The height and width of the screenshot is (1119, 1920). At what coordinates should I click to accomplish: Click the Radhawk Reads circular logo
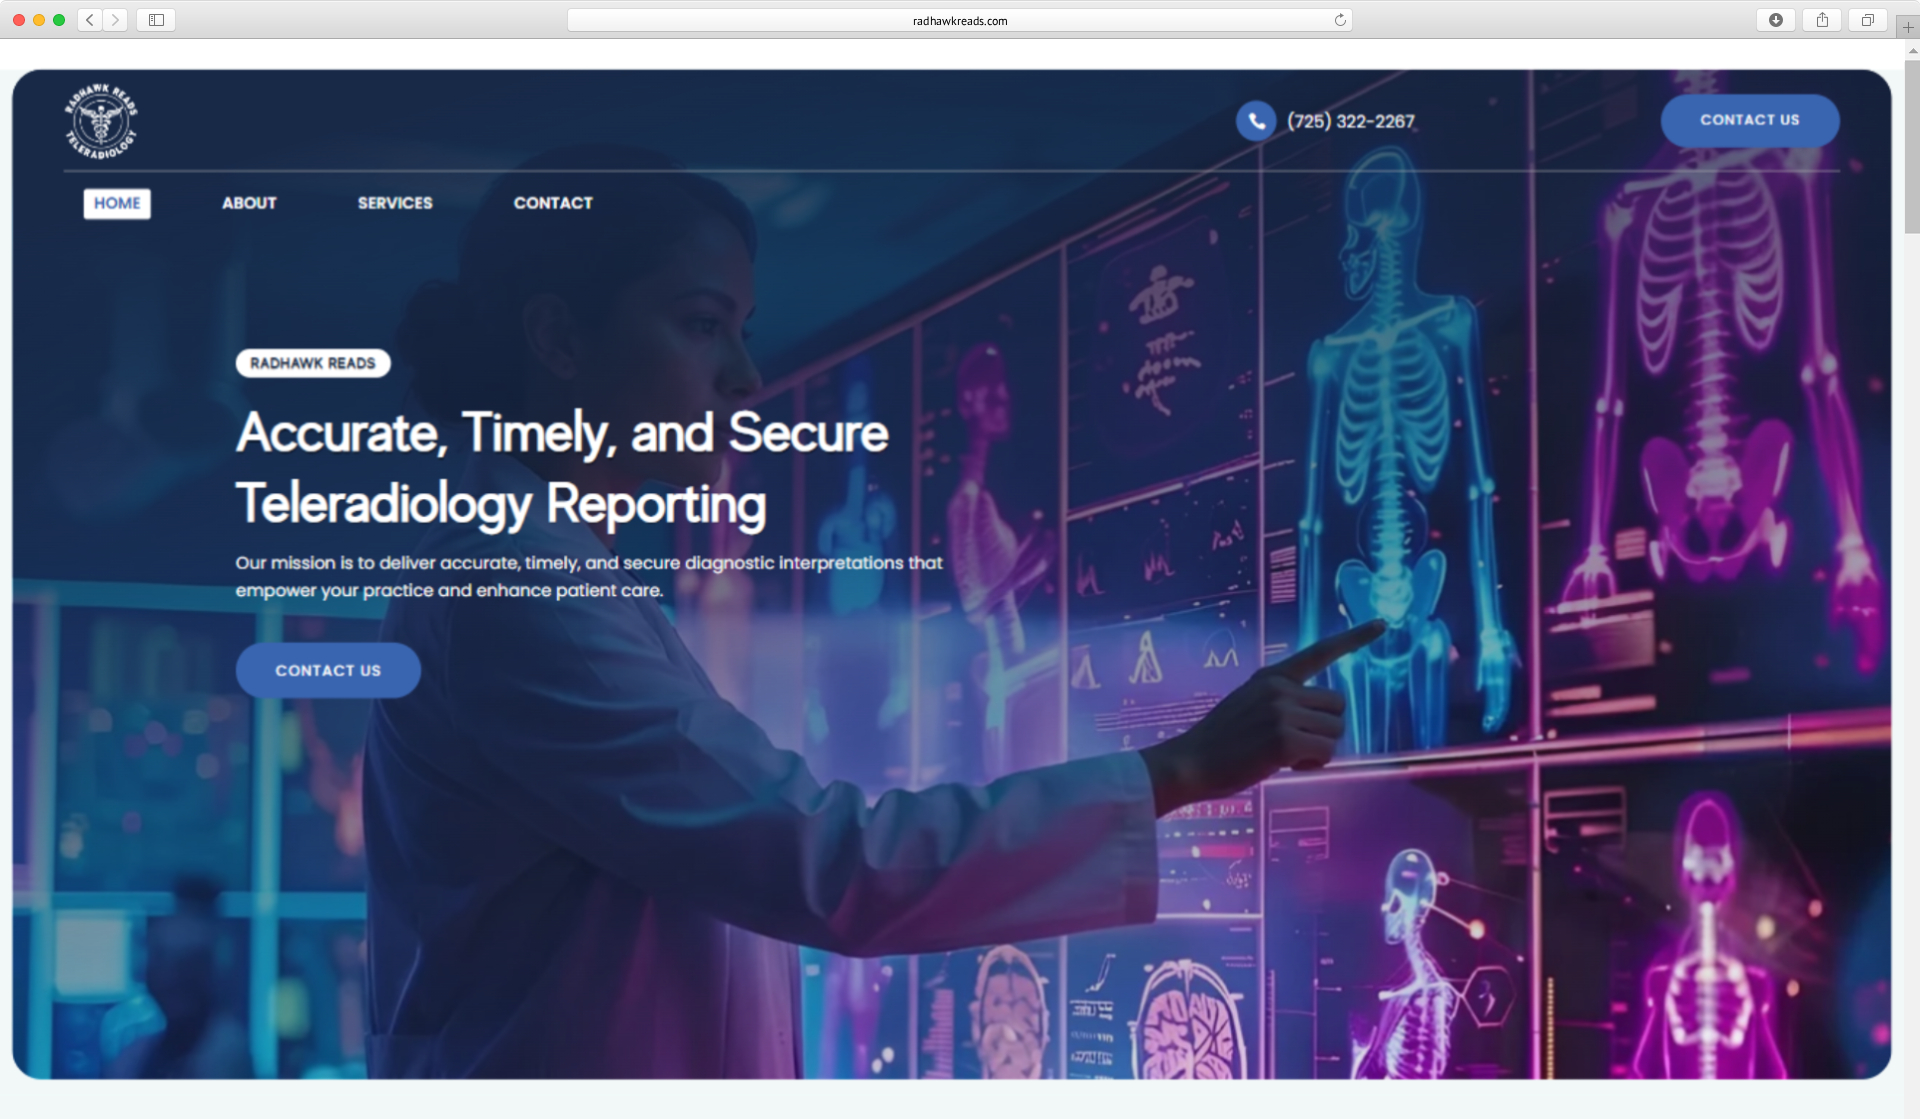tap(101, 121)
